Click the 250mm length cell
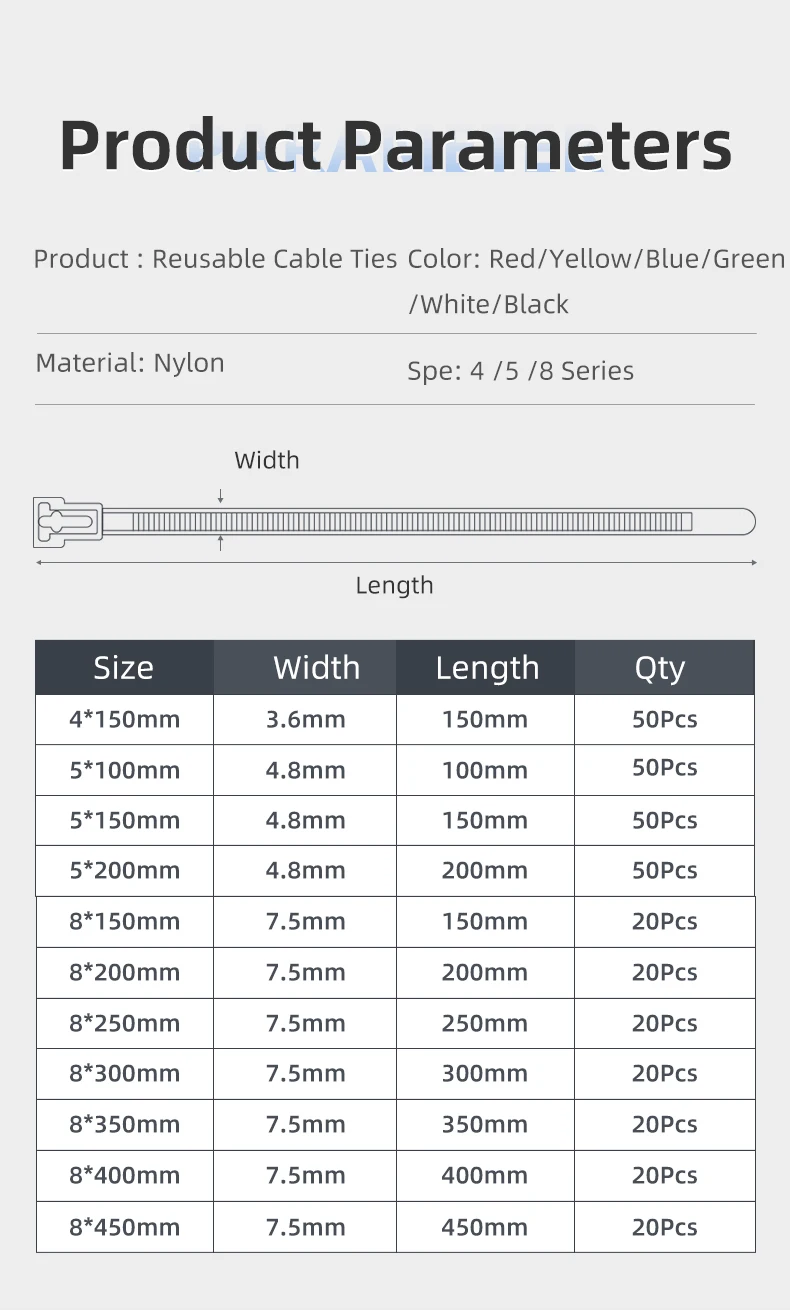790x1314 pixels. 486,1023
